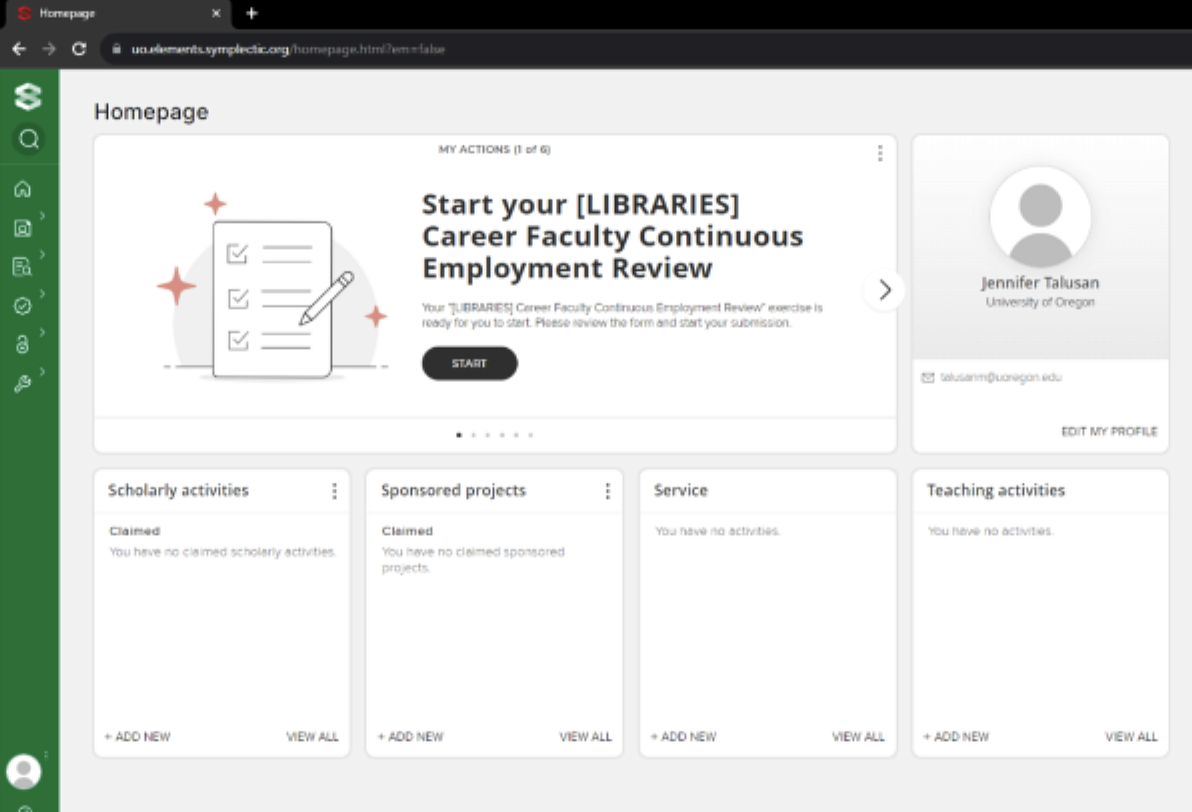The image size is (1192, 812).
Task: Click the checkmark badge icon in sidebar
Action: pos(22,306)
